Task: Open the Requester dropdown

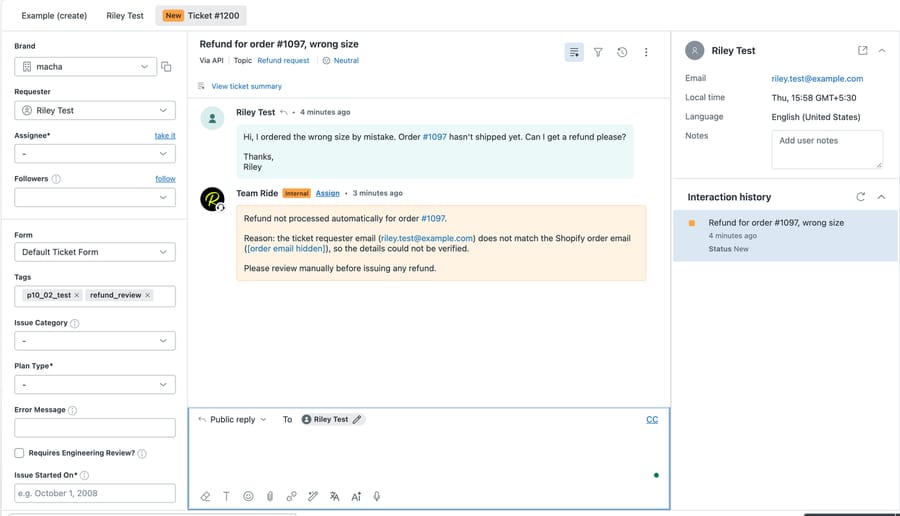Action: pyautogui.click(x=95, y=110)
